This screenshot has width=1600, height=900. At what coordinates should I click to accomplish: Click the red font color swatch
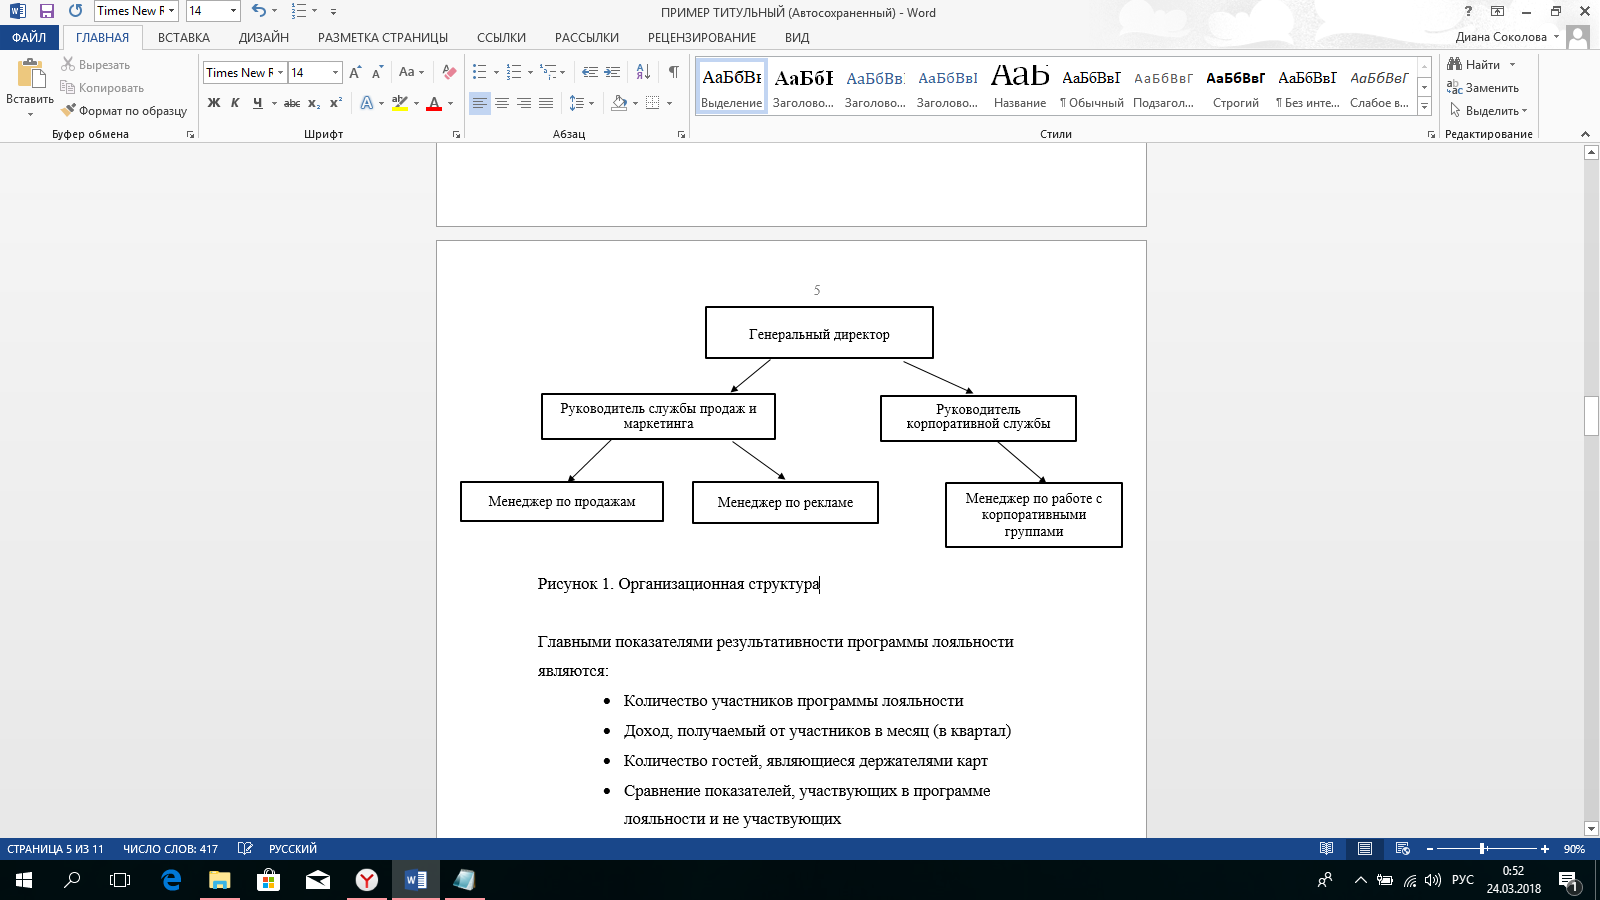tap(434, 103)
